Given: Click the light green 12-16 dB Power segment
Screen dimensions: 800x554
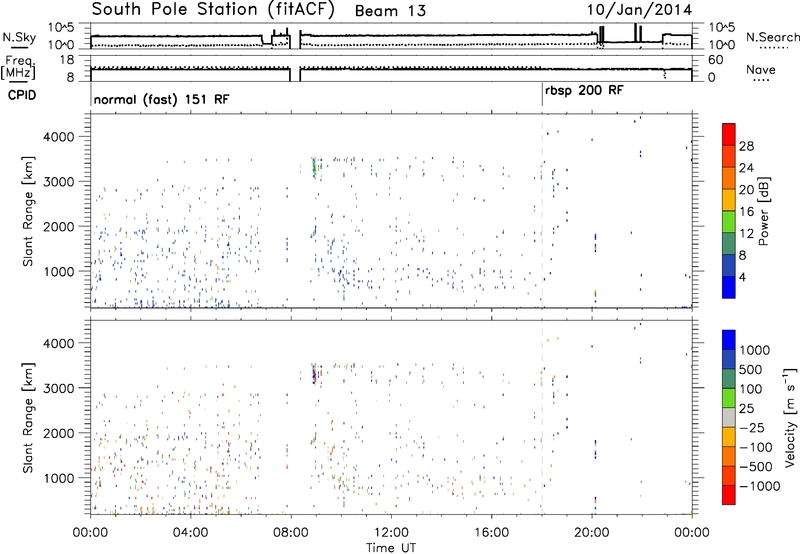Looking at the screenshot, I should 729,221.
